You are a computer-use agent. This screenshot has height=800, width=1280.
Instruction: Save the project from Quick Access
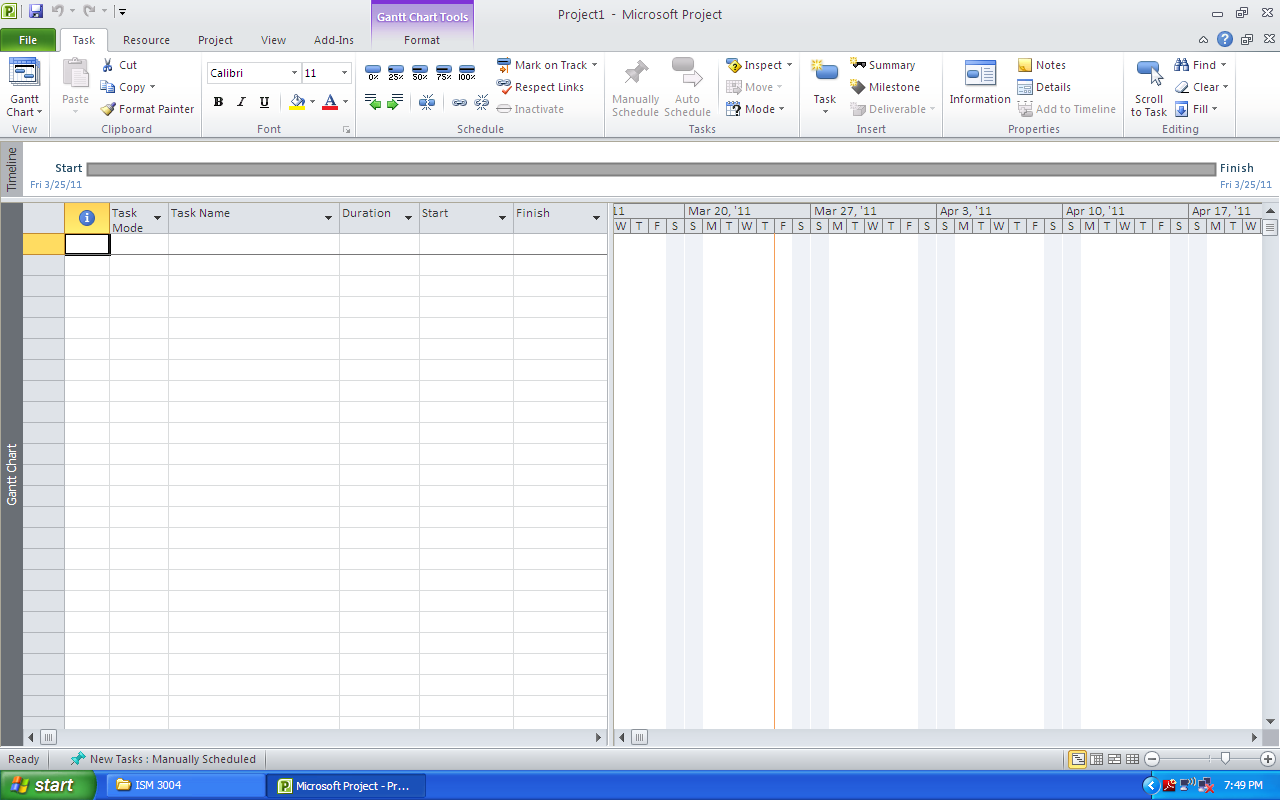[x=36, y=12]
